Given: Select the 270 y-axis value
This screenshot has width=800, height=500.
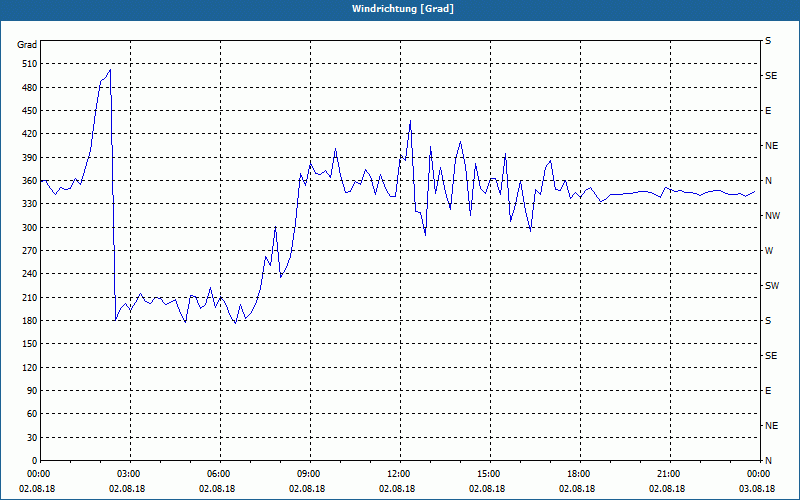Looking at the screenshot, I should click(x=30, y=251).
